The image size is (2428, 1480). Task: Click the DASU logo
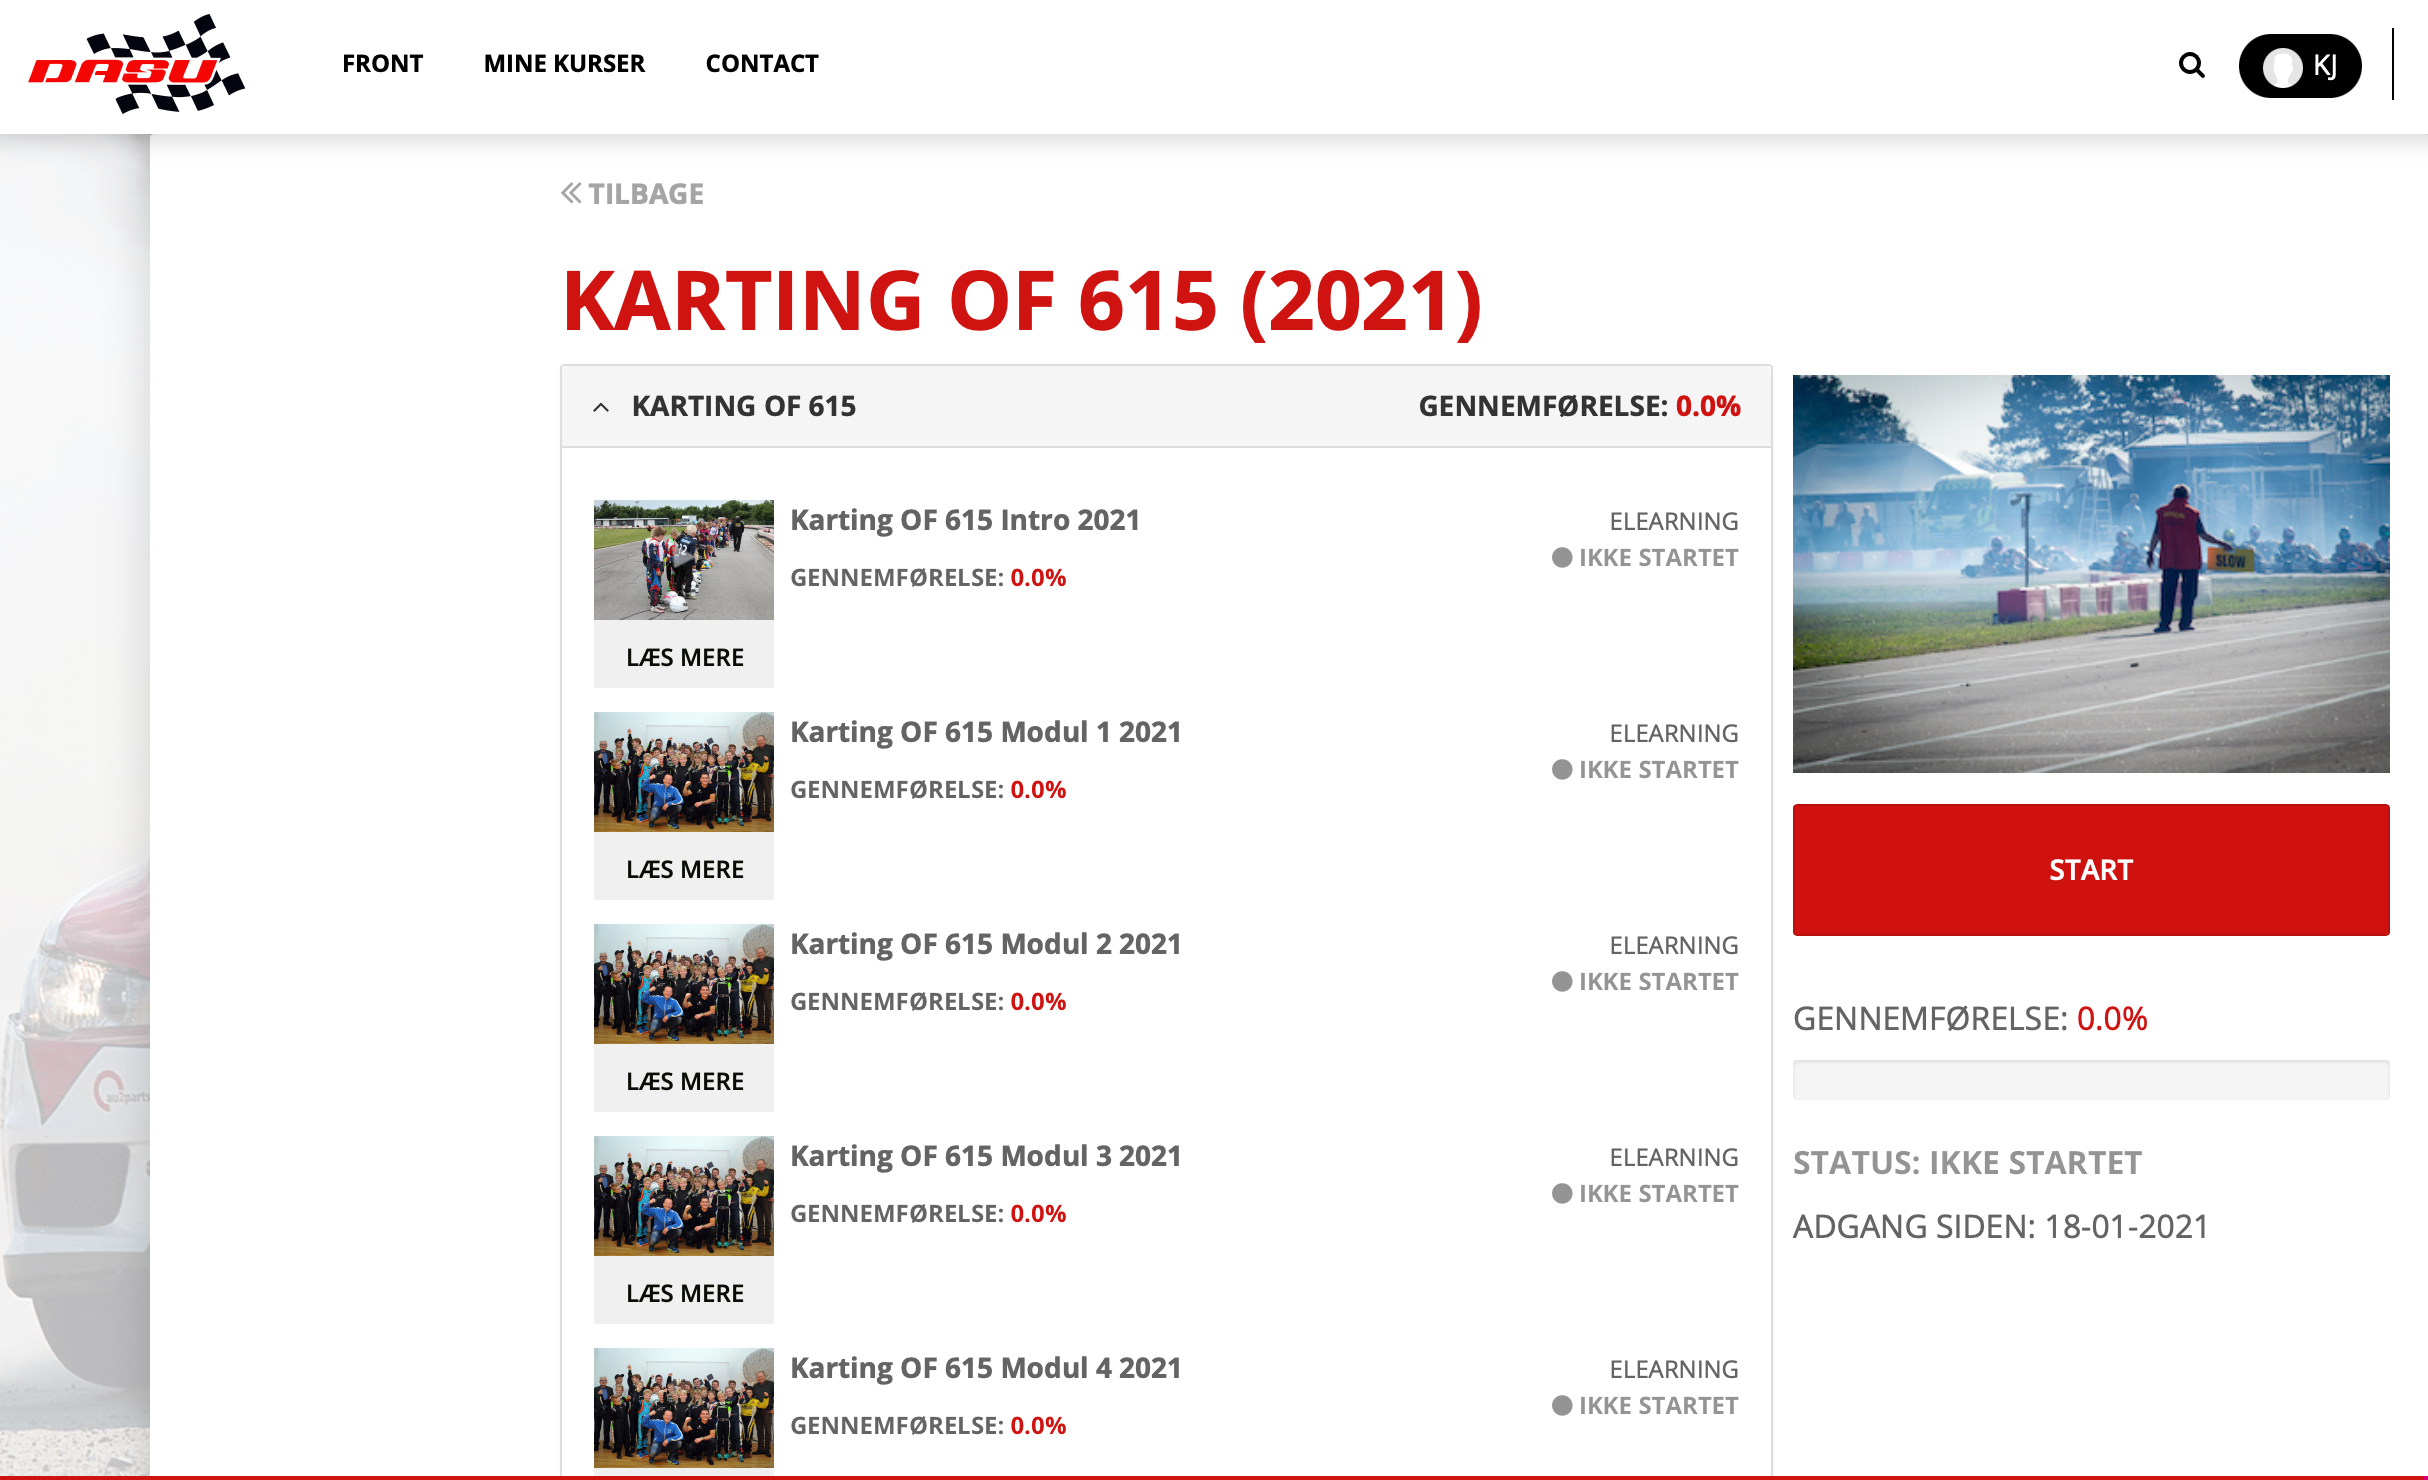click(137, 64)
